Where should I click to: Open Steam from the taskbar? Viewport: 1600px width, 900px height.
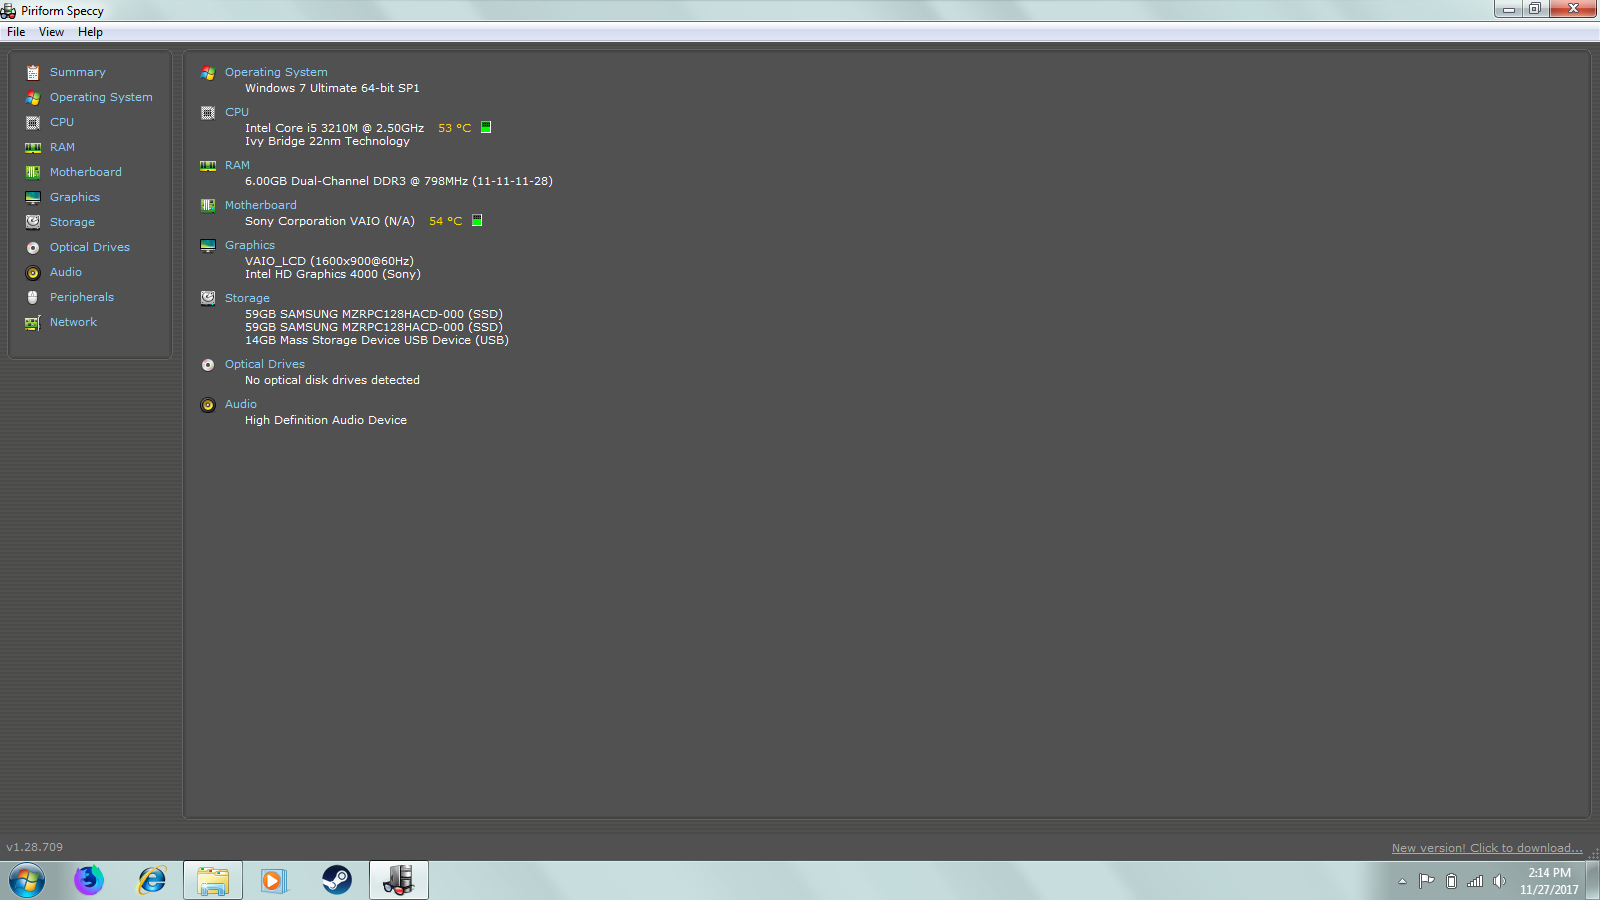pos(337,880)
